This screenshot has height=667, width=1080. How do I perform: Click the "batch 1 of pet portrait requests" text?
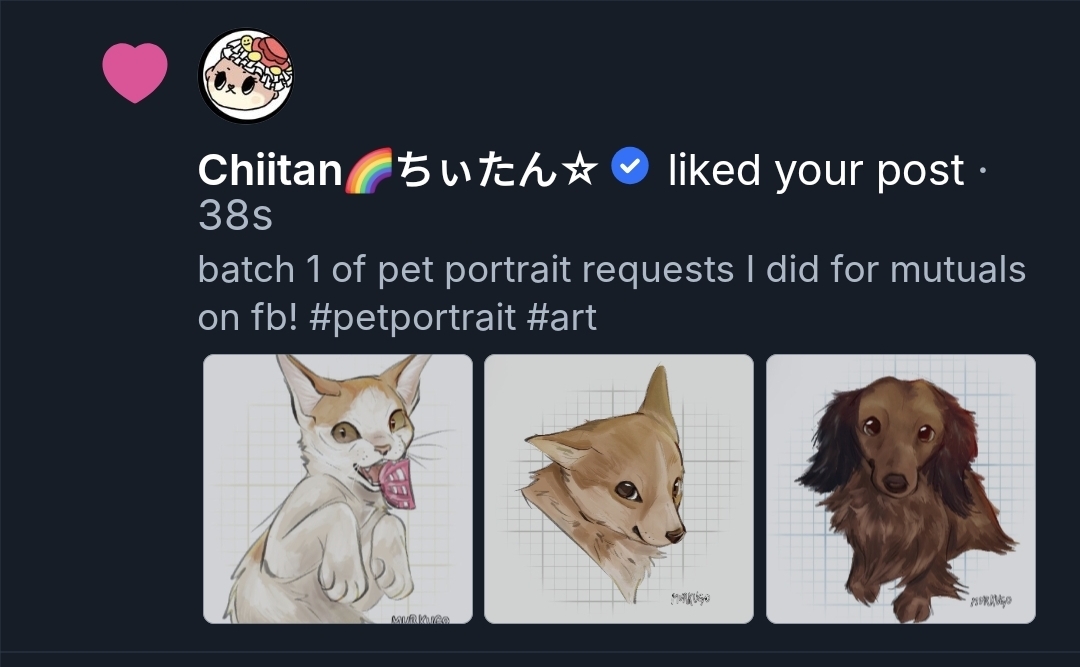465,270
